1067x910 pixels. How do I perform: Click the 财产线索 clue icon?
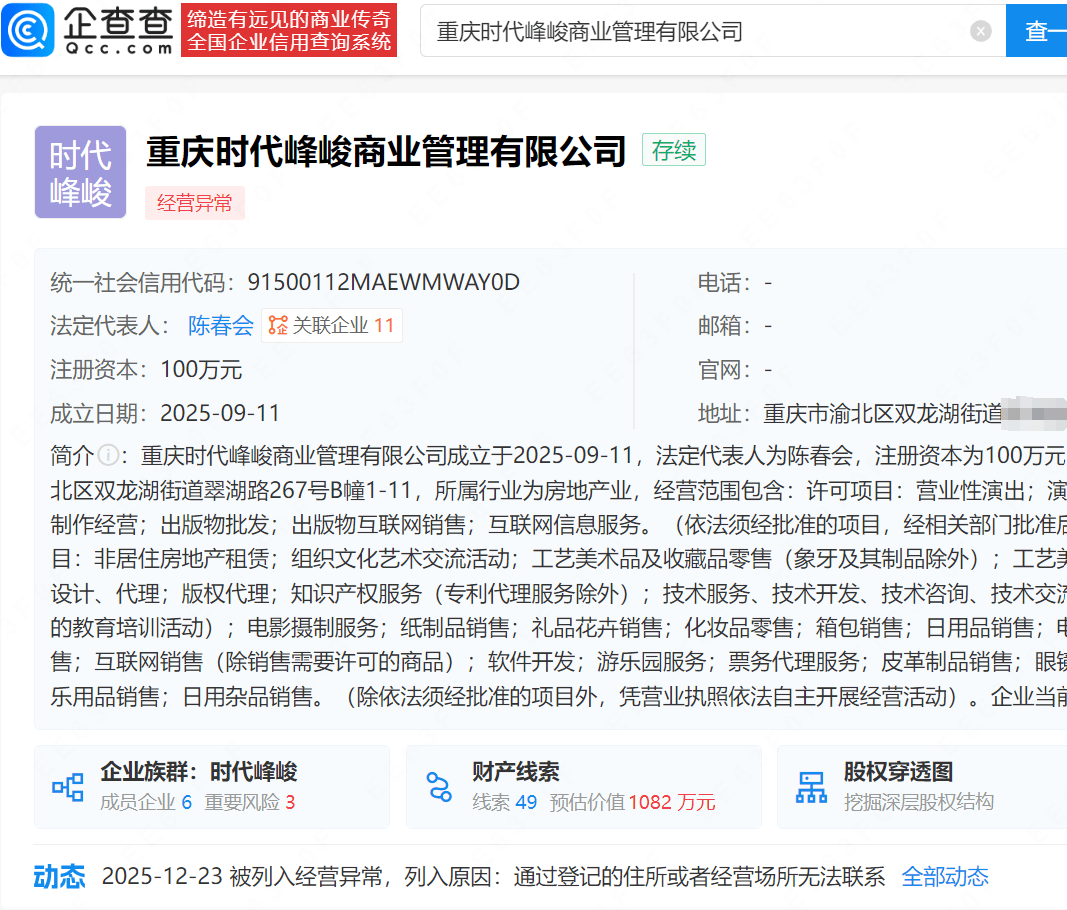[x=439, y=786]
